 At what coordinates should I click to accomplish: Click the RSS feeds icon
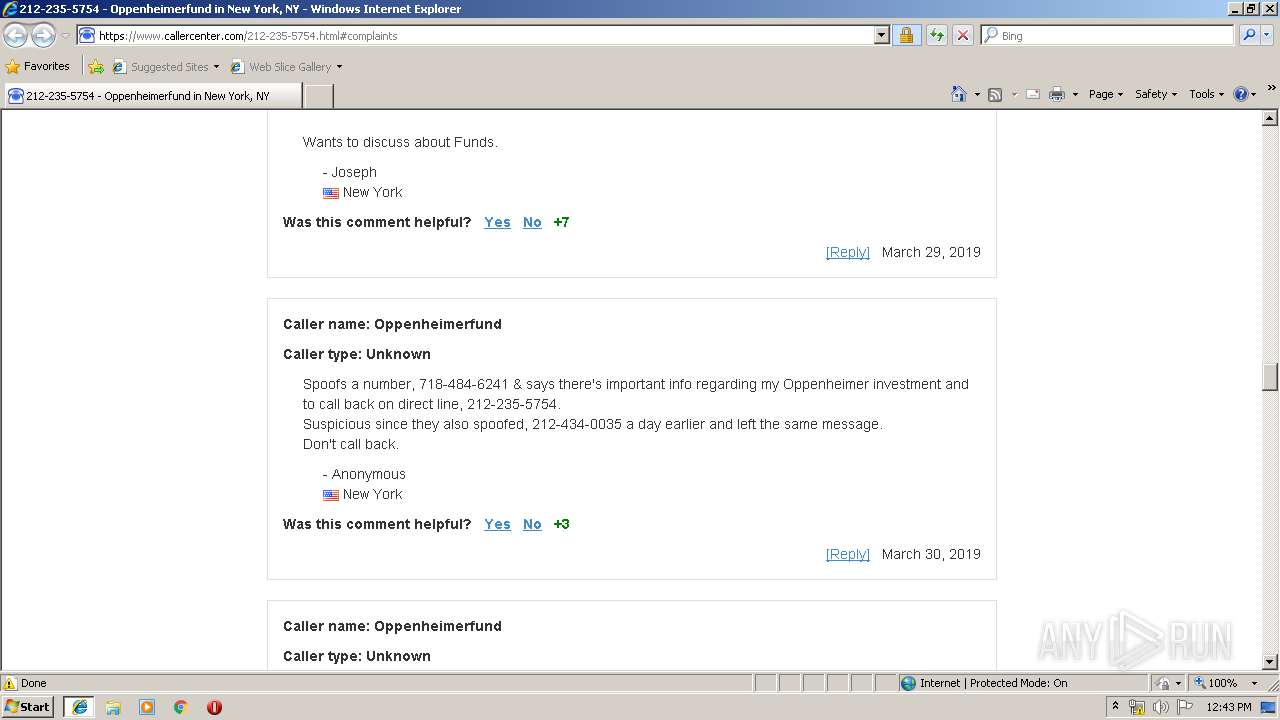pos(995,94)
